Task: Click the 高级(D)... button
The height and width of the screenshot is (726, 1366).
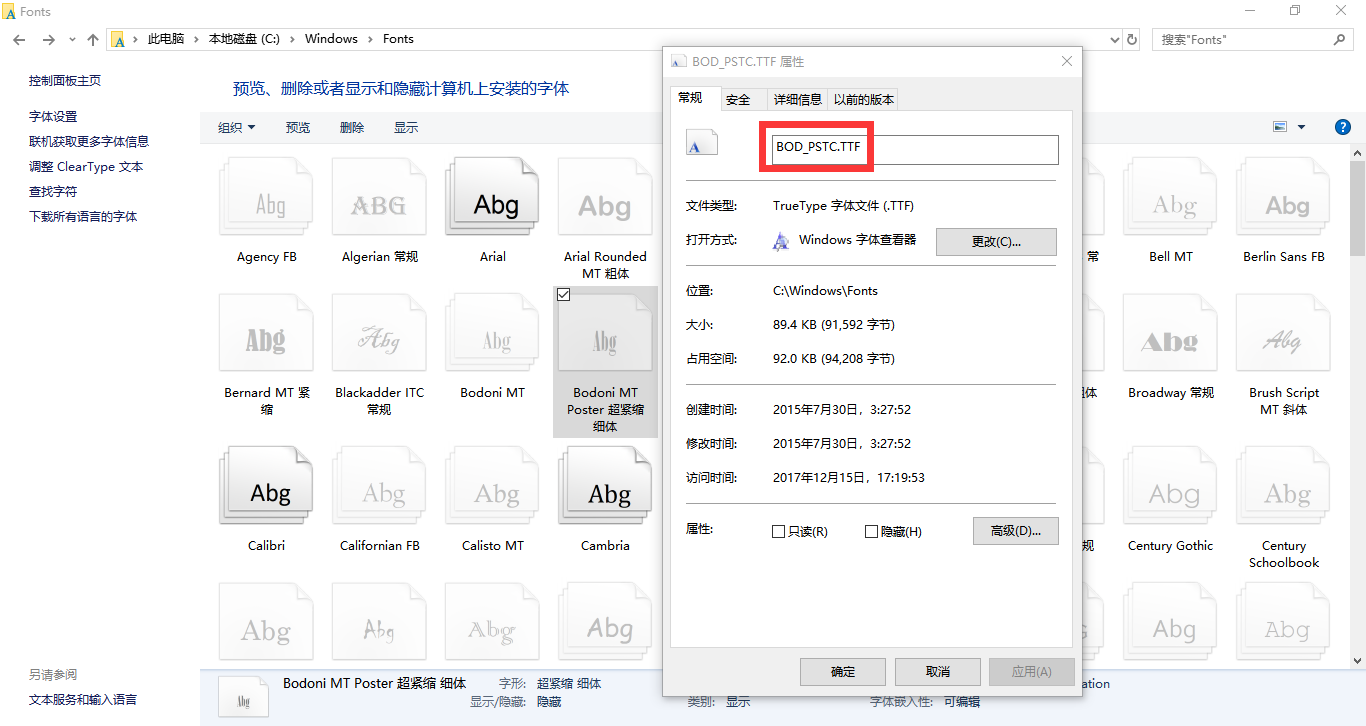Action: click(1016, 530)
